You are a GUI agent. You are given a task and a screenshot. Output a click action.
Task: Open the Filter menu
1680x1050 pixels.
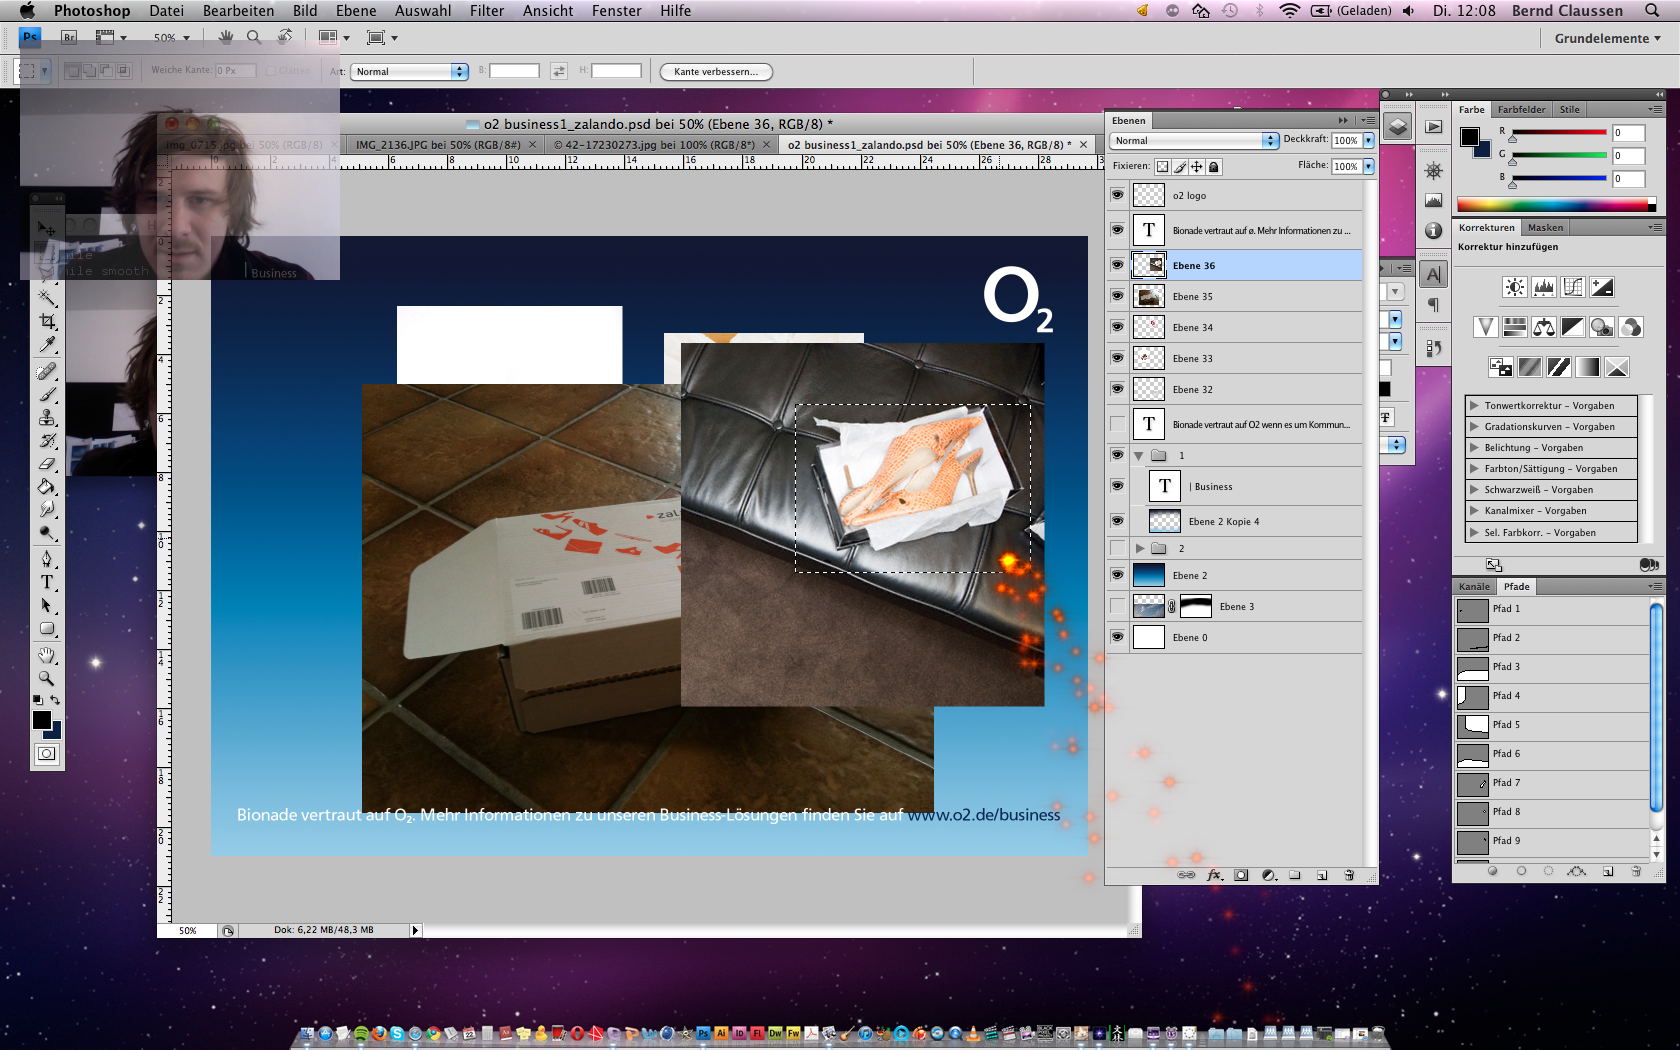[486, 11]
